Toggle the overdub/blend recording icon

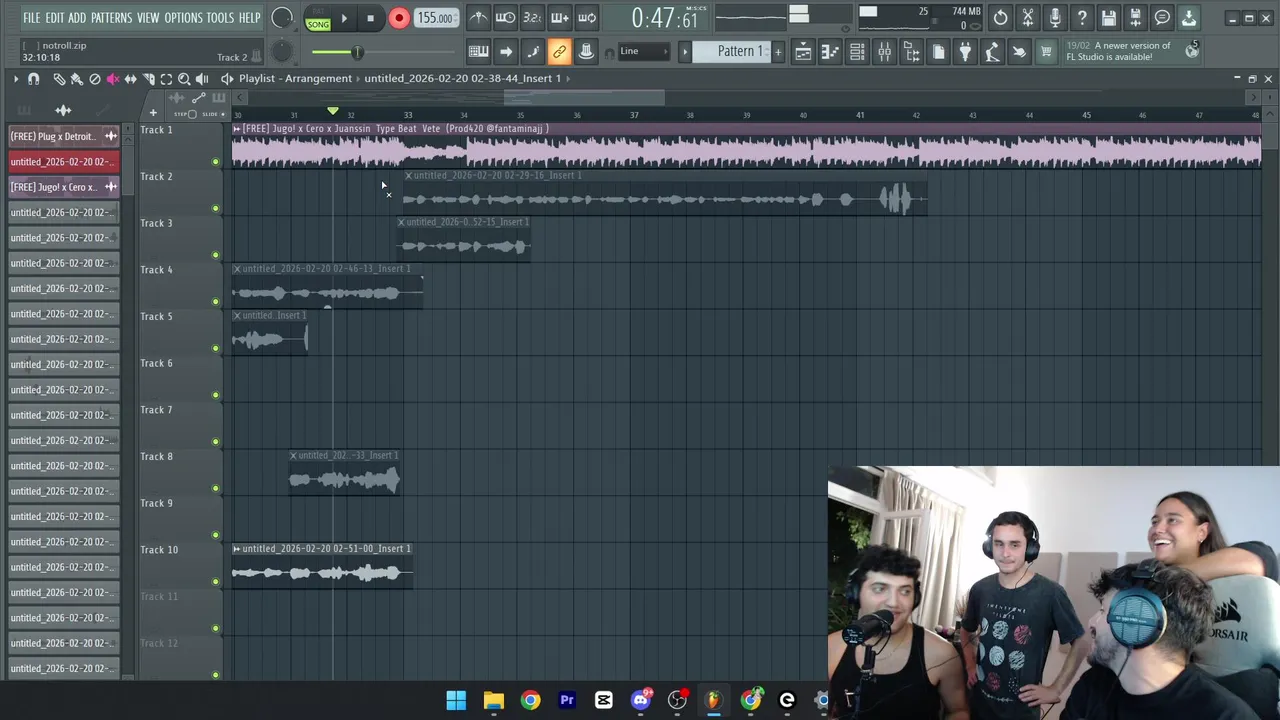[559, 18]
